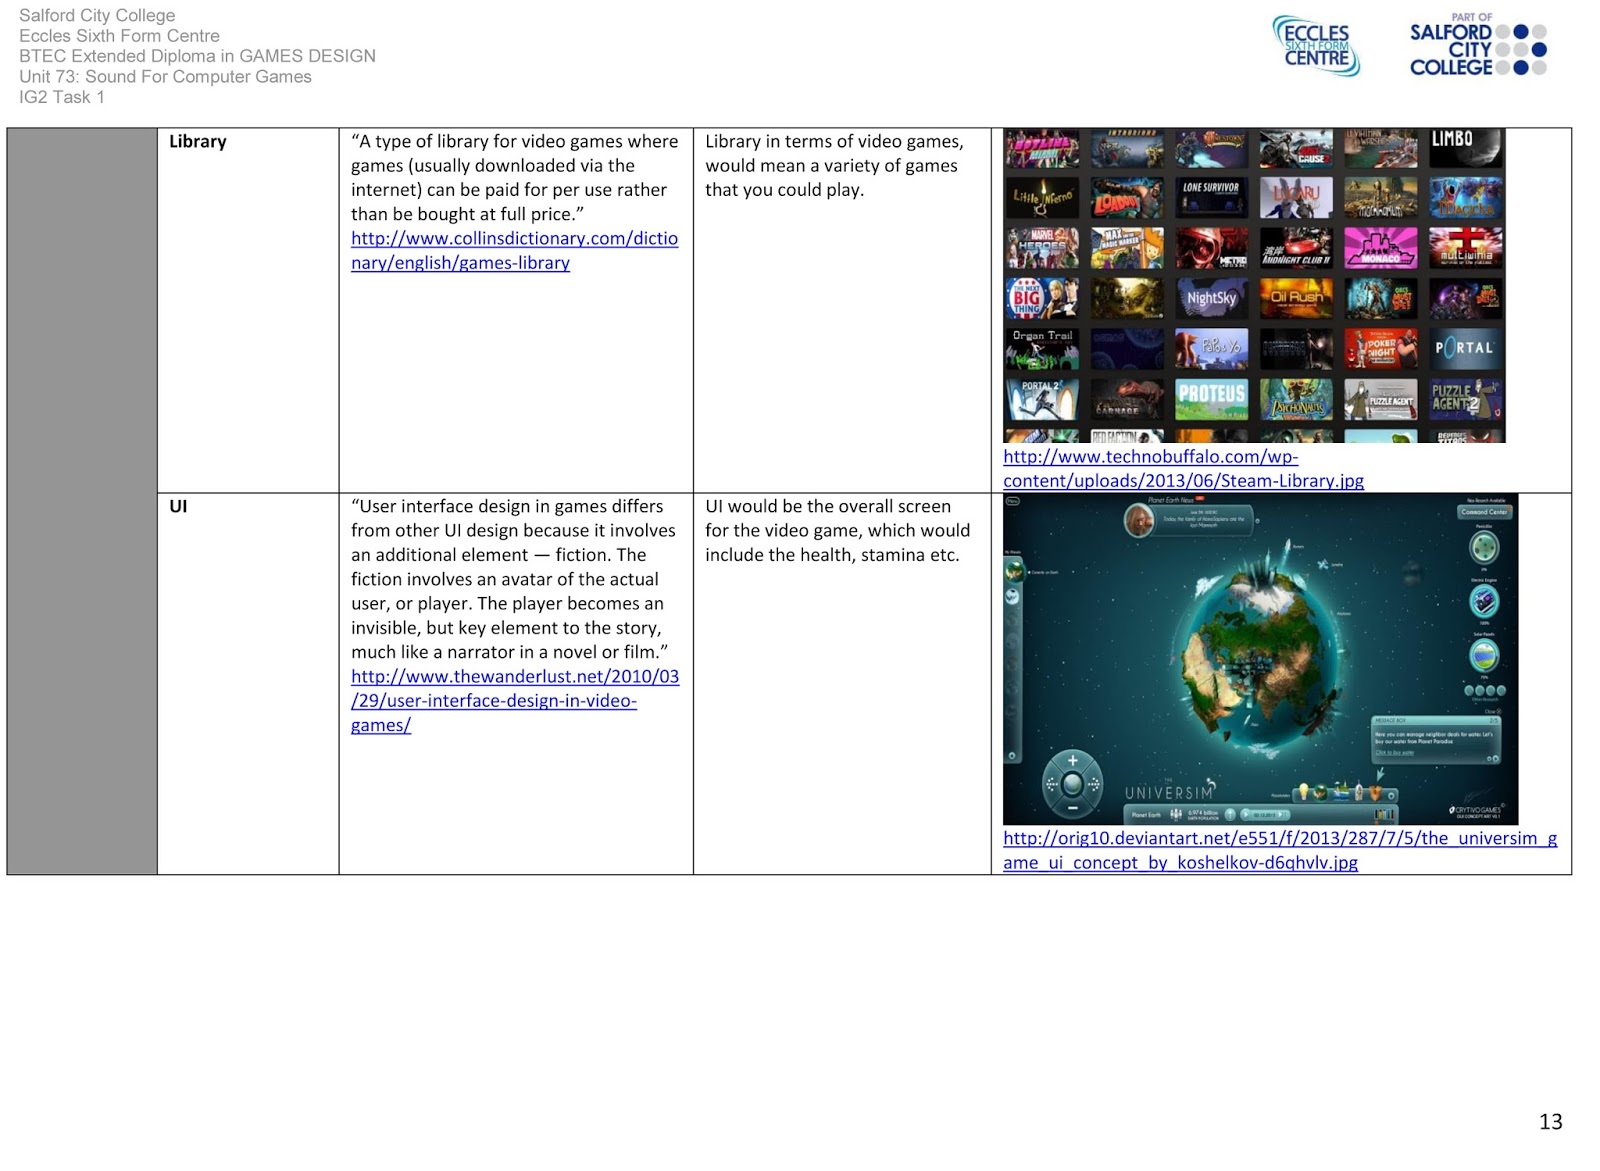Viewport: 1600px width, 1171px height.
Task: Click the Just Cause 2 game tile
Action: (x=1296, y=148)
